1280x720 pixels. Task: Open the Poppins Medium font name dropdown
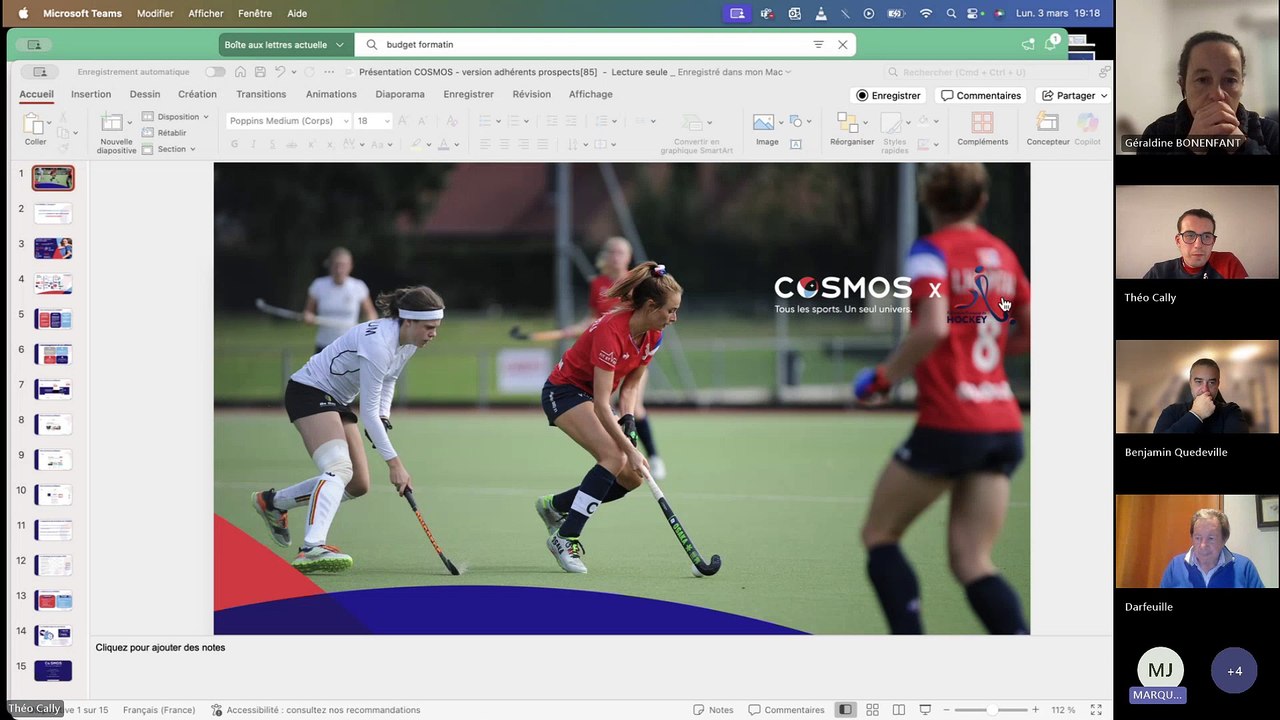(346, 121)
